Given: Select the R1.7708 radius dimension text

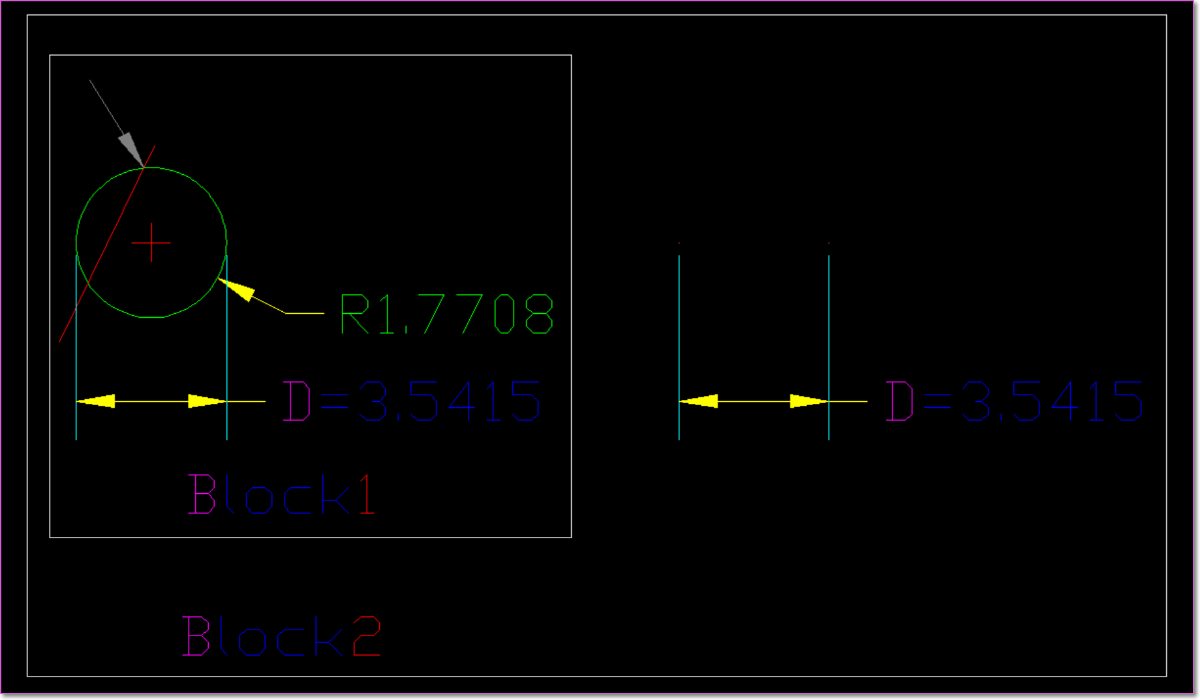Looking at the screenshot, I should coord(446,314).
